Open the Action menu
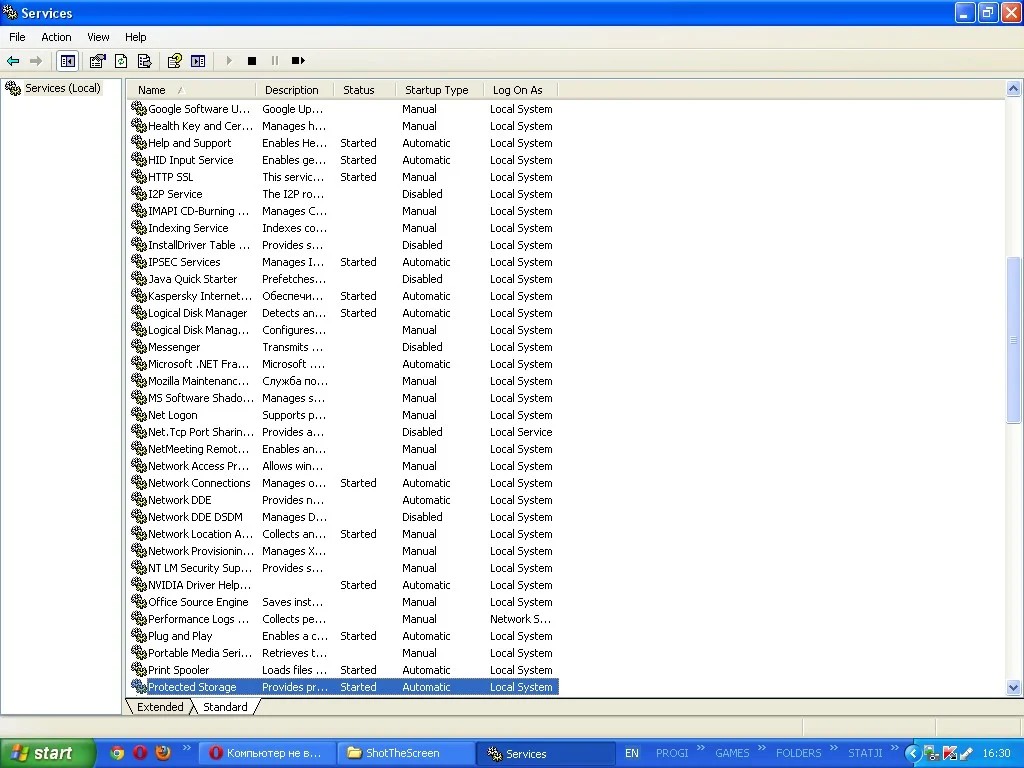 pos(56,37)
